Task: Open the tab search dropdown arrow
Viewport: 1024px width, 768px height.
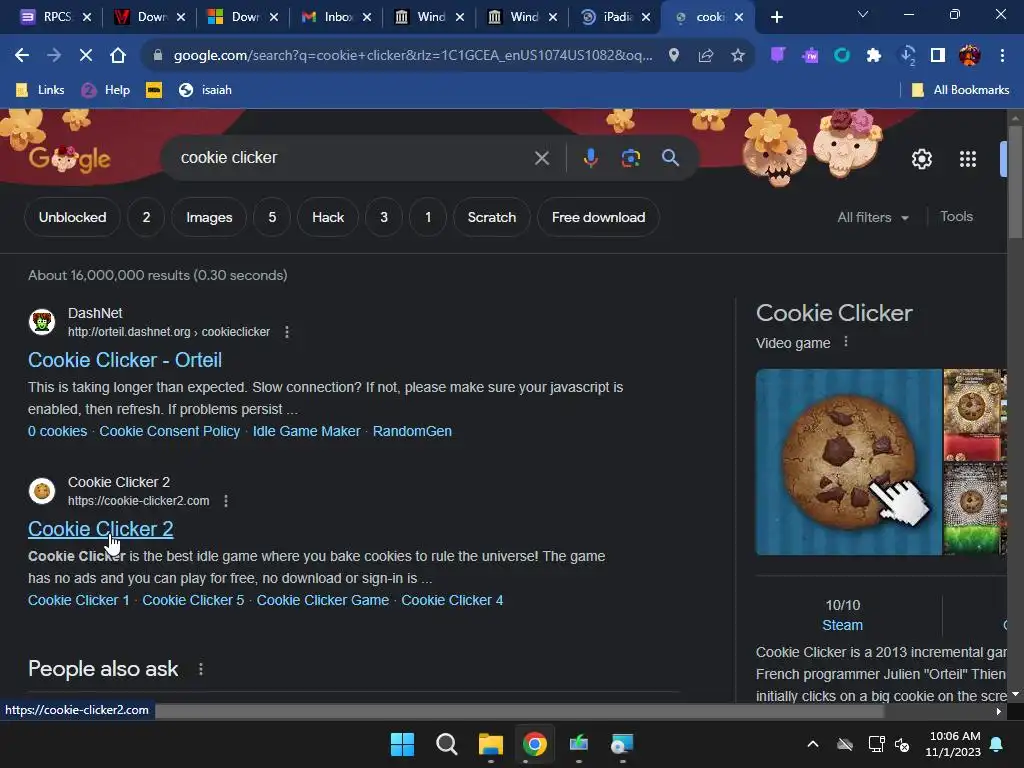Action: [863, 14]
